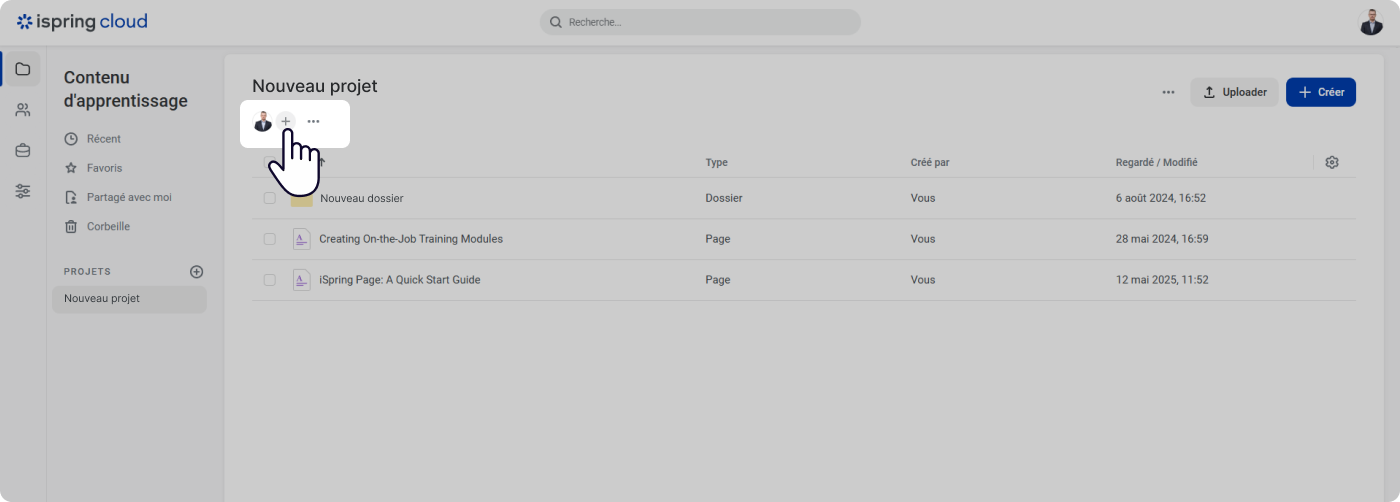Screen dimensions: 1400x502
Task: Select the Creating On-the-Job Training Modules checkbox
Action: tap(270, 239)
